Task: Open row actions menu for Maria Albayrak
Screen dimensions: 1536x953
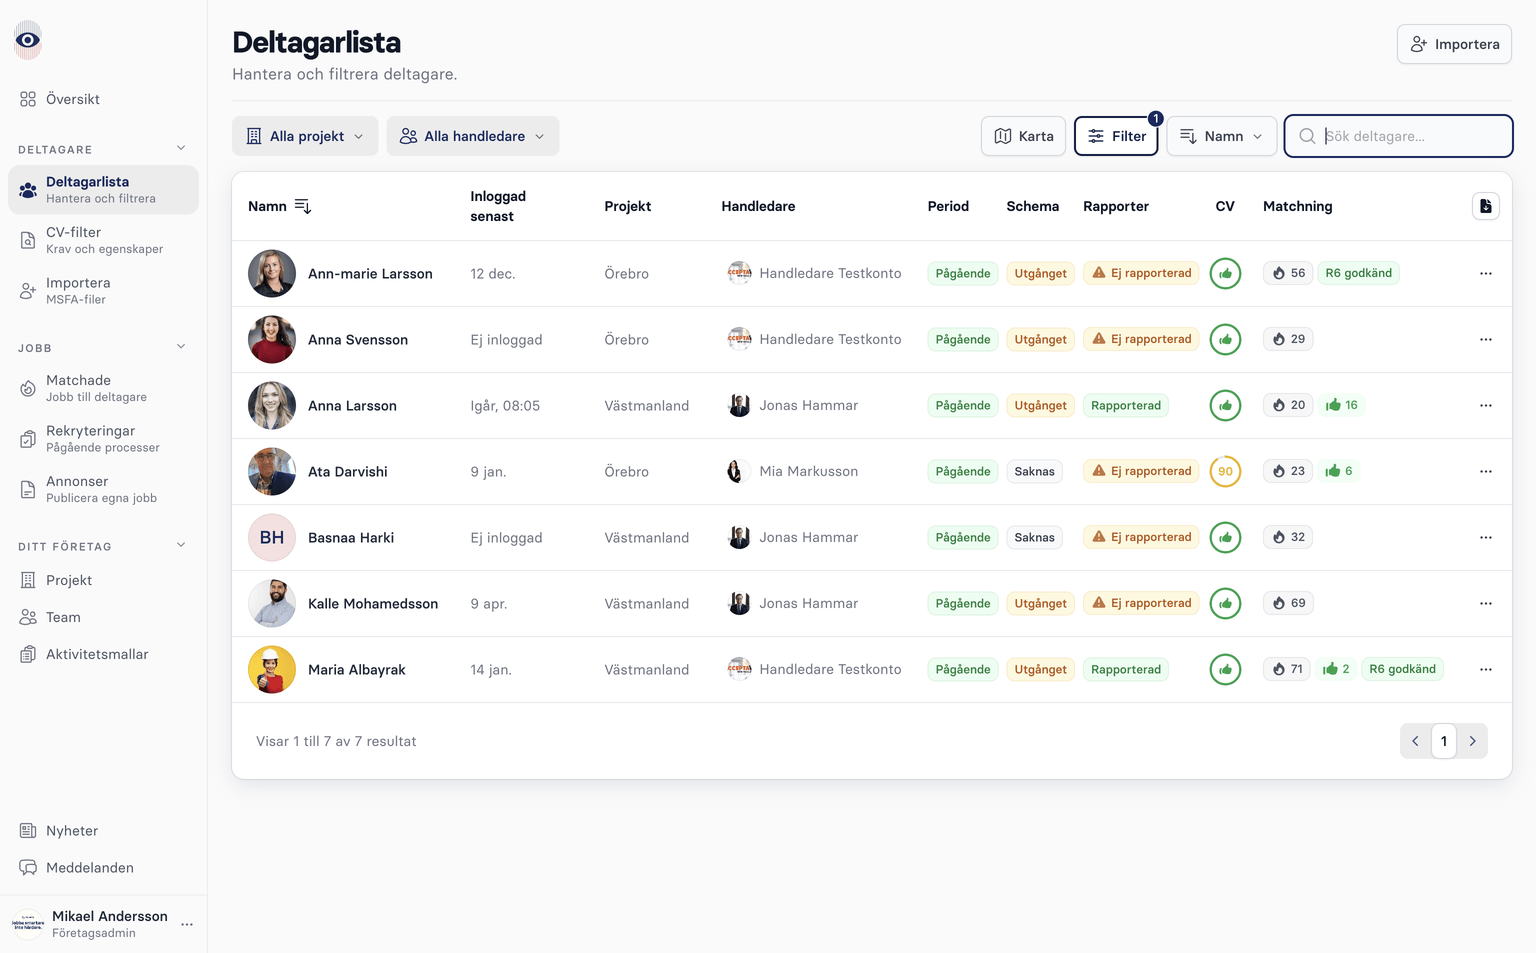Action: pos(1485,669)
